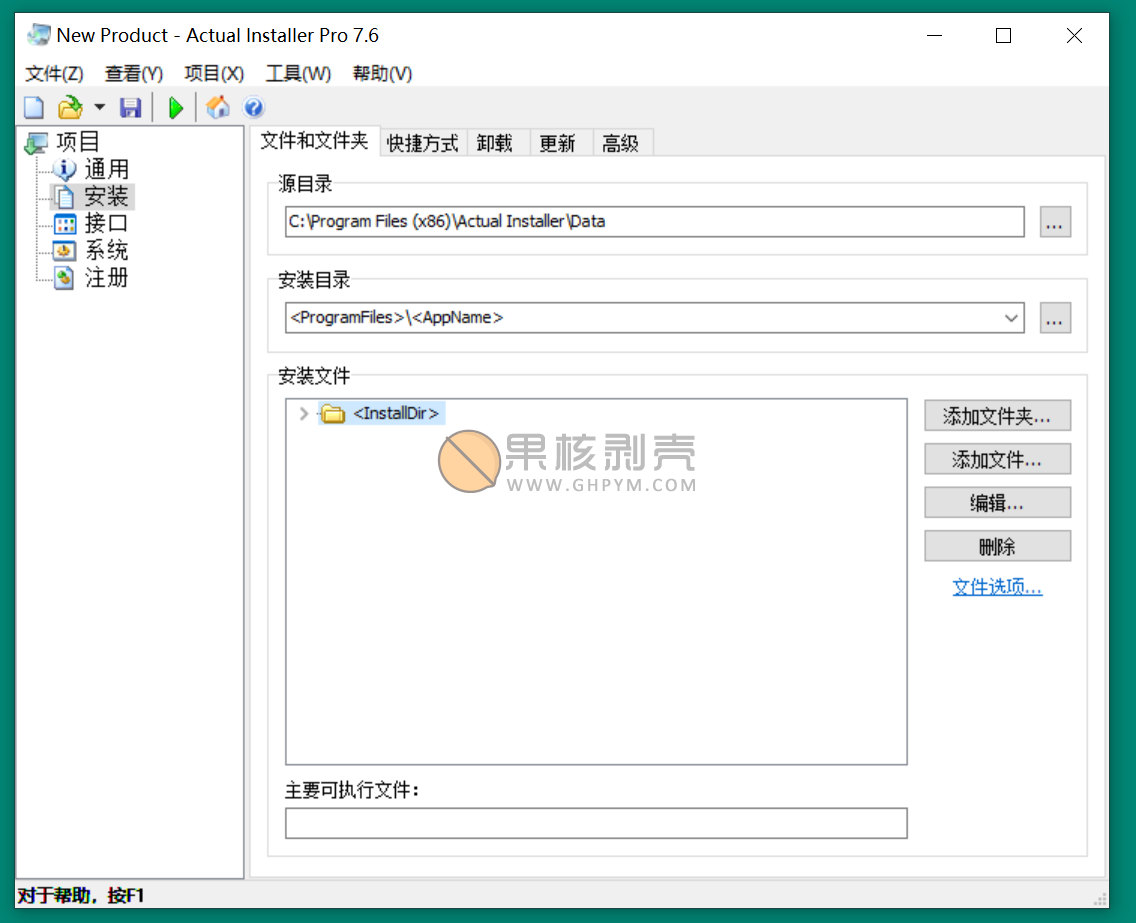The height and width of the screenshot is (923, 1136).
Task: Click the 添加文件夹... button
Action: click(x=997, y=416)
